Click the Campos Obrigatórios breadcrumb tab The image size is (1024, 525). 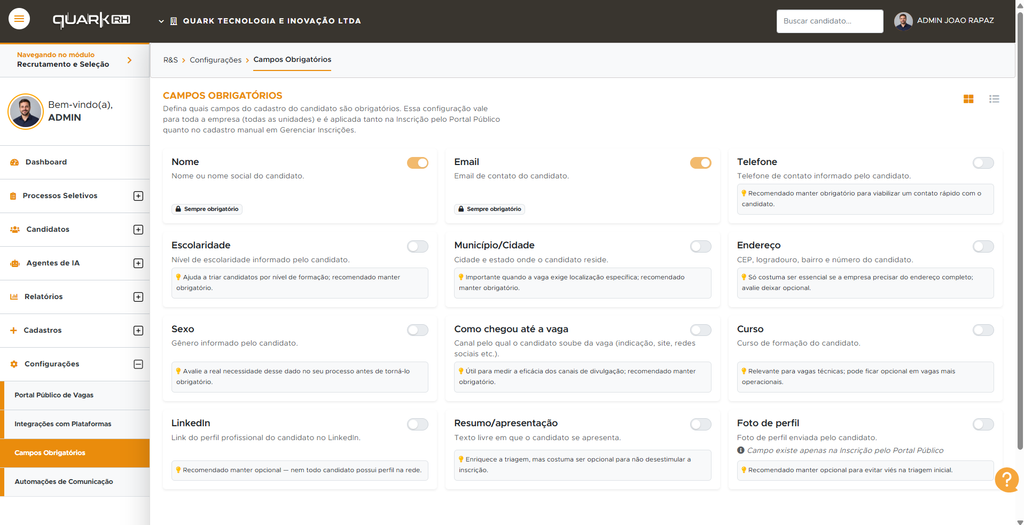point(292,59)
